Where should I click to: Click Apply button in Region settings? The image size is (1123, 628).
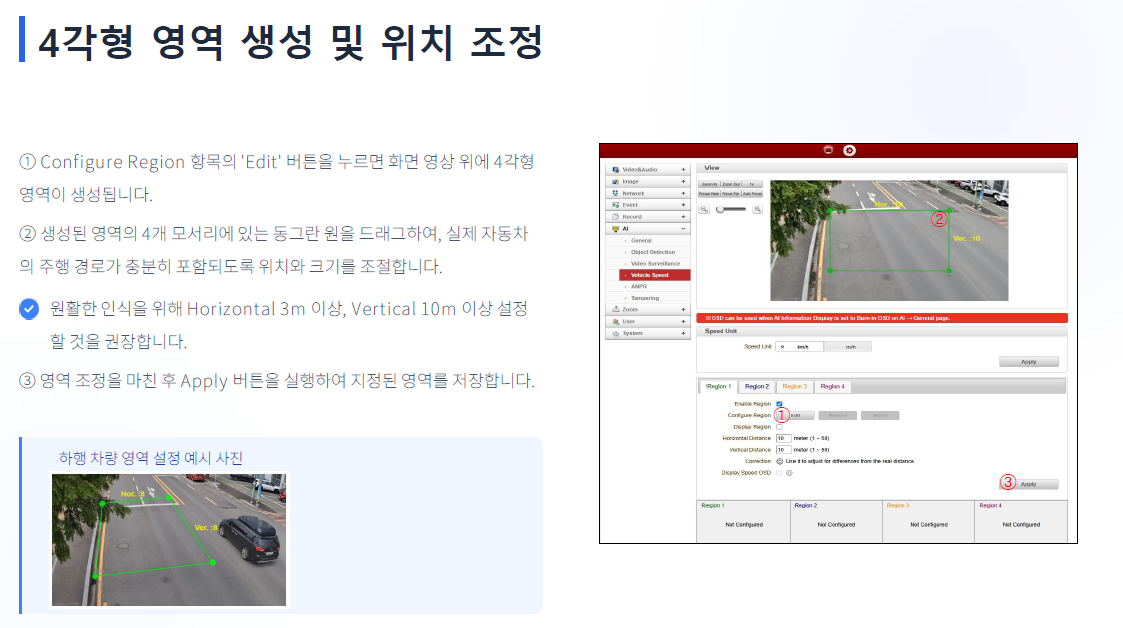pos(1028,484)
